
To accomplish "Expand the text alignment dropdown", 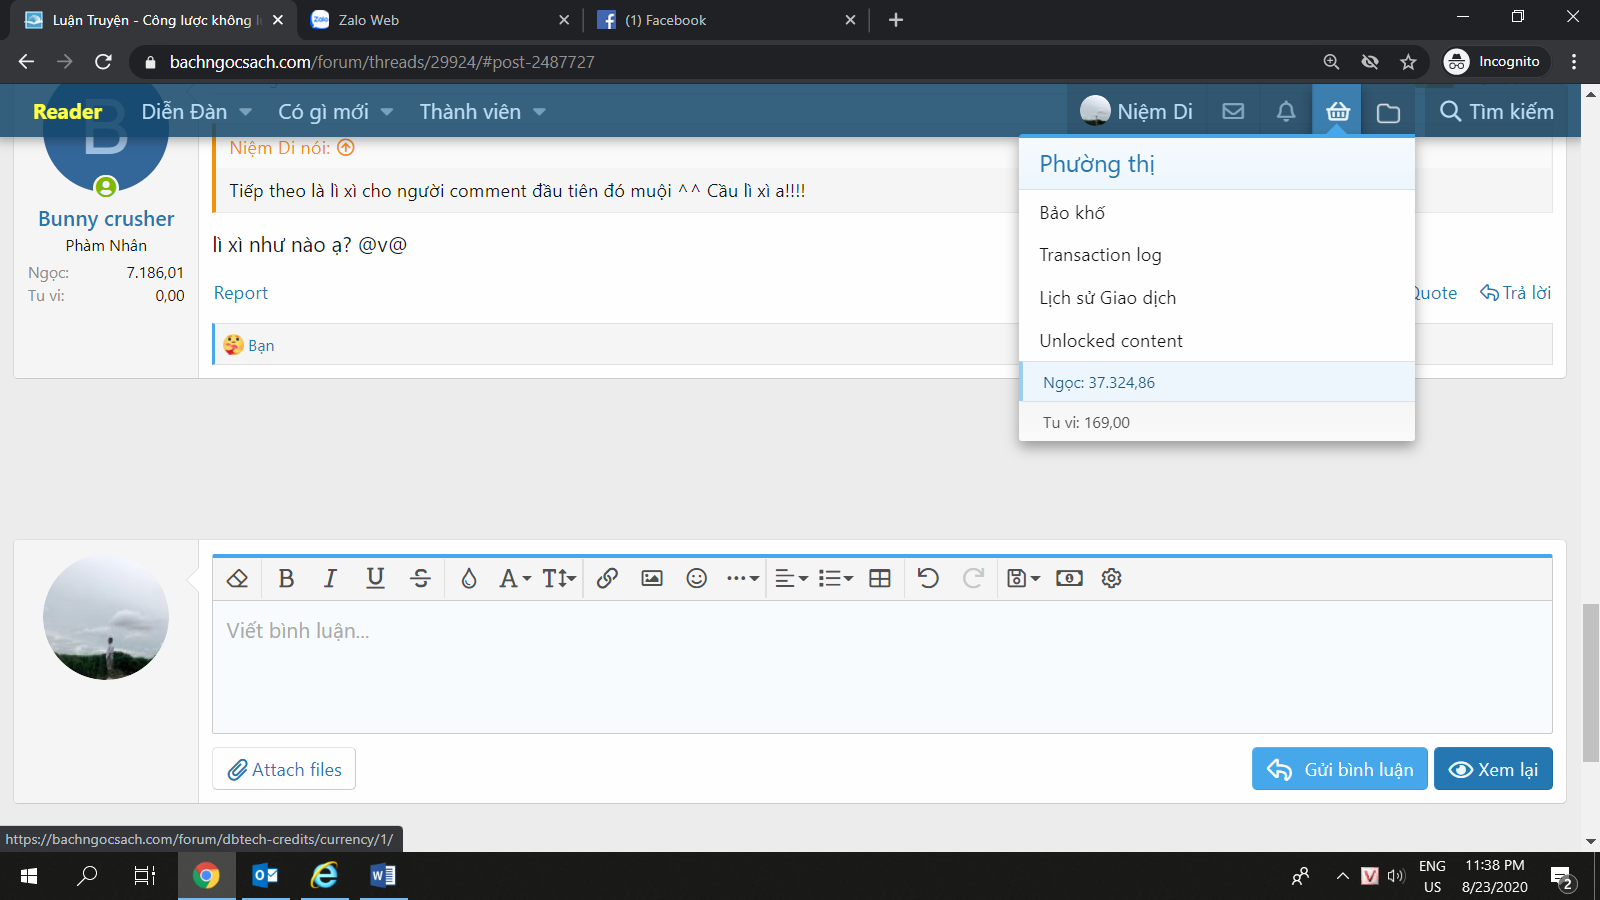I will pyautogui.click(x=791, y=578).
